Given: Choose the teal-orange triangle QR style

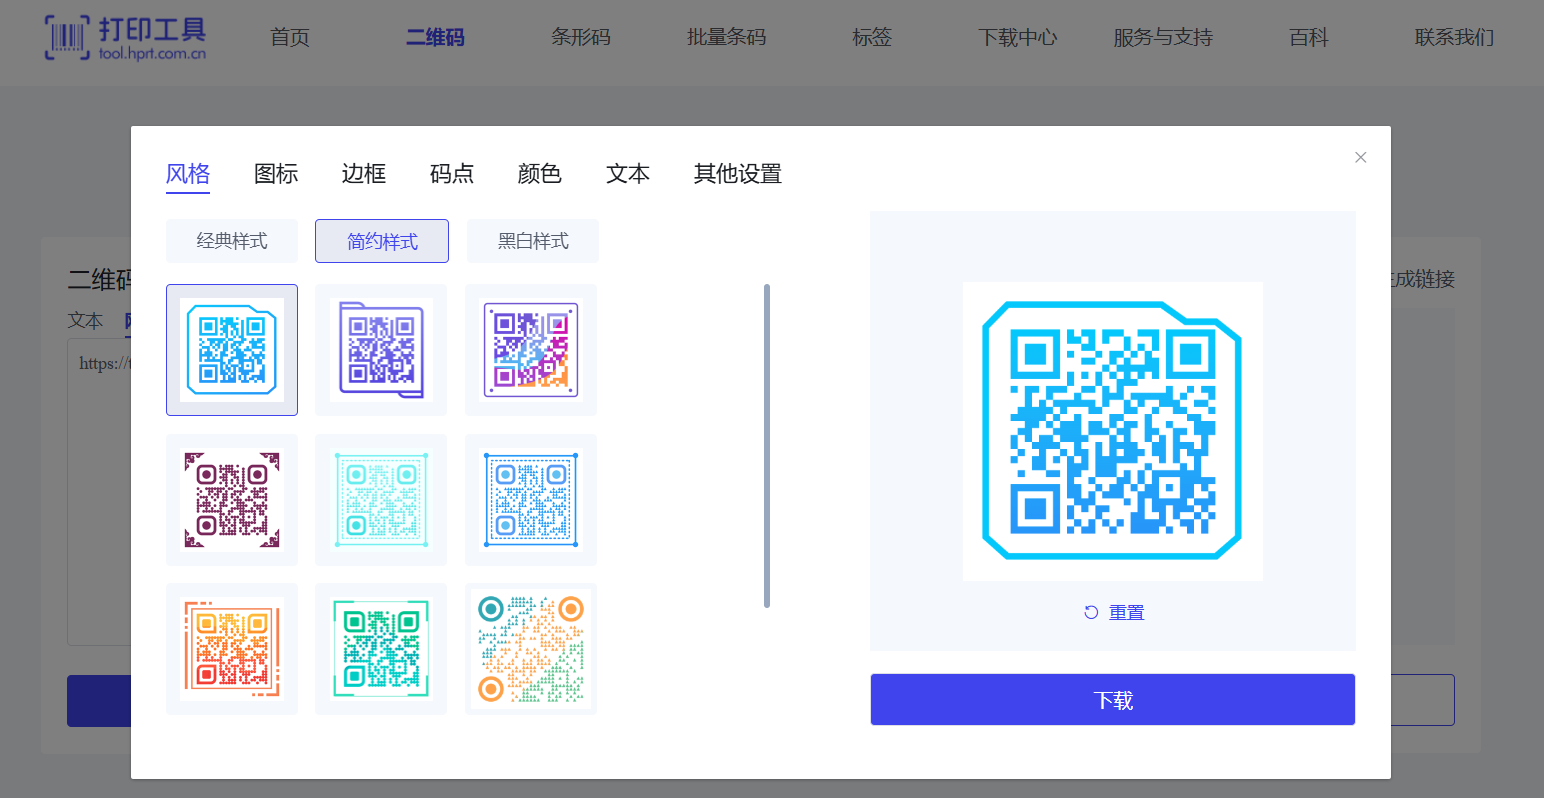Looking at the screenshot, I should pyautogui.click(x=531, y=649).
